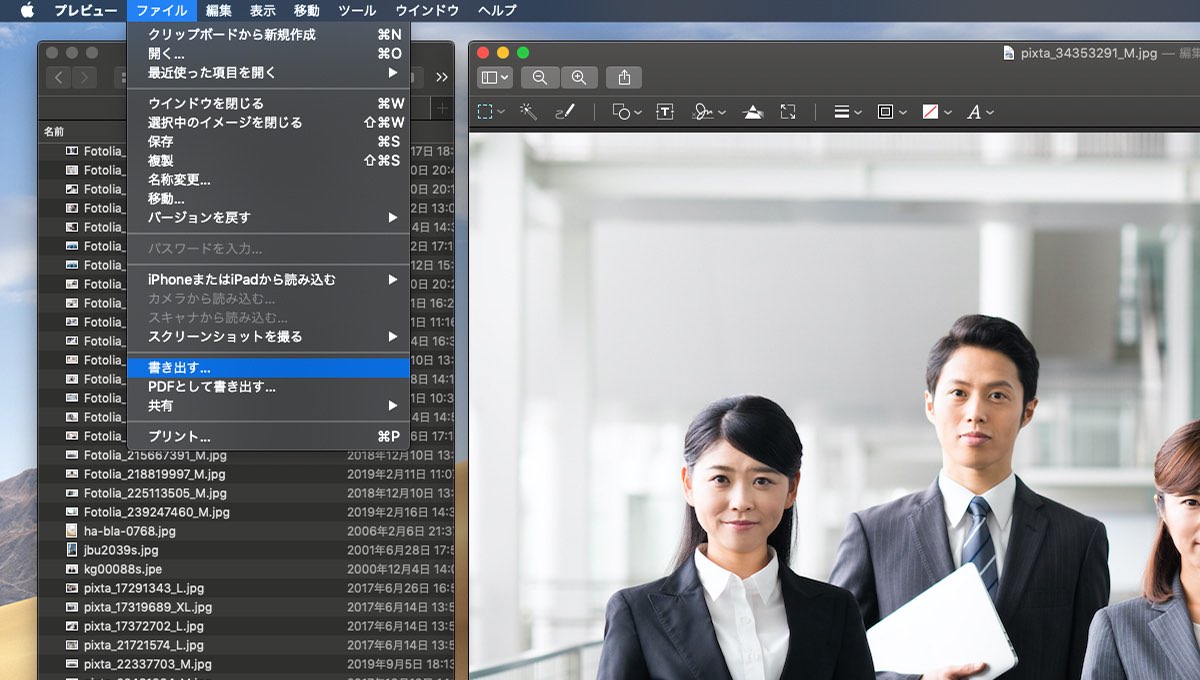Screen dimensions: 1200x680
Task: Zoom out of the image in Preview
Action: click(540, 78)
